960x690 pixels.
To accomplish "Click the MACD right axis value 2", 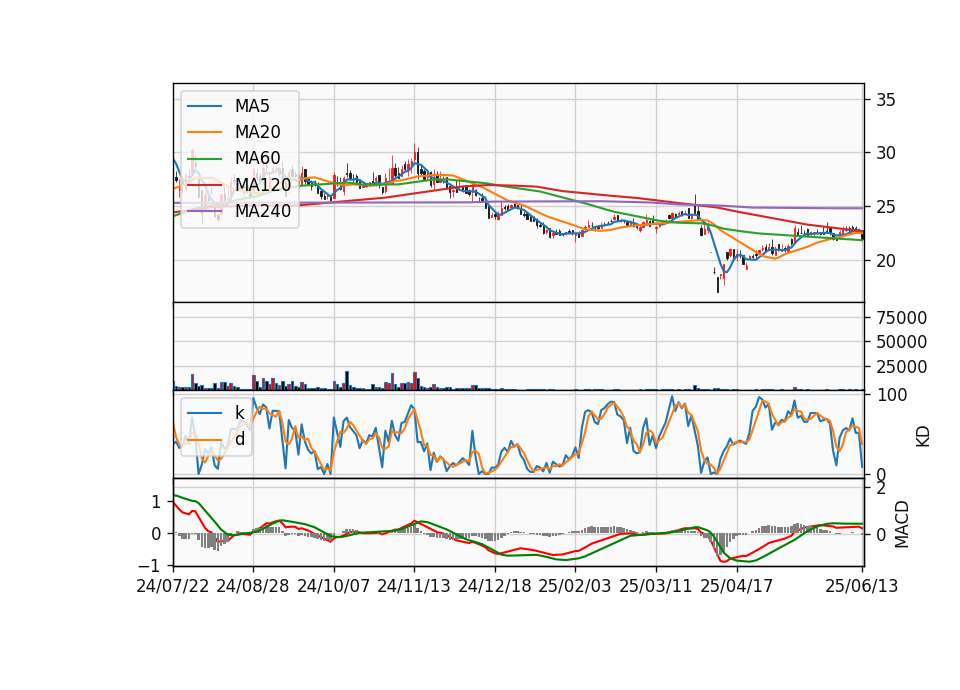I will tap(881, 489).
